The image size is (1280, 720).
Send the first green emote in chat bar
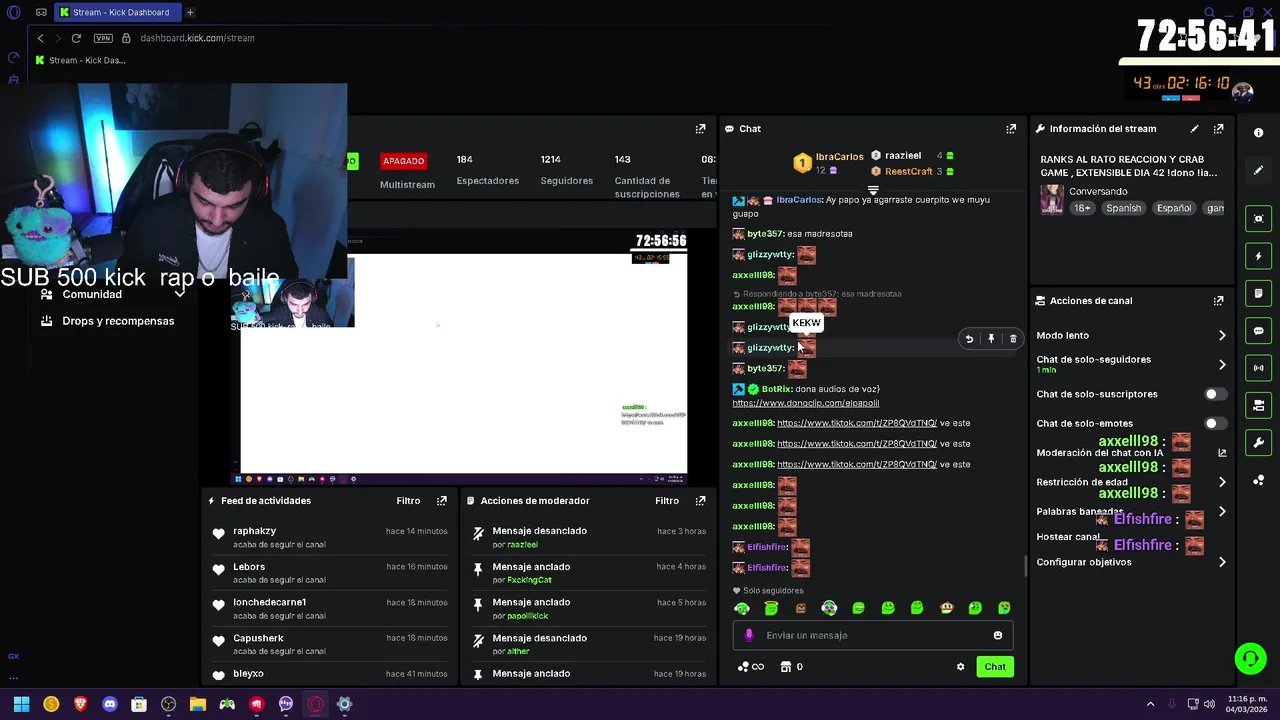742,608
